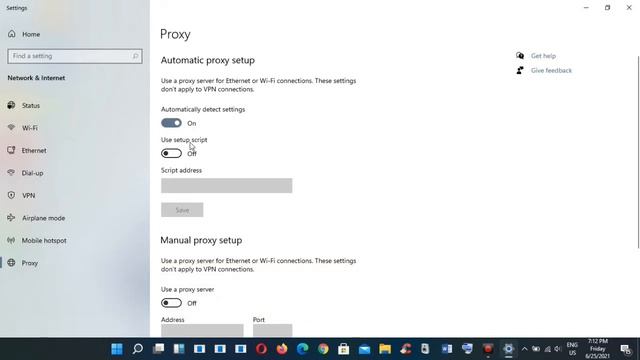
Task: Open the Wi-Fi settings section
Action: pyautogui.click(x=29, y=128)
